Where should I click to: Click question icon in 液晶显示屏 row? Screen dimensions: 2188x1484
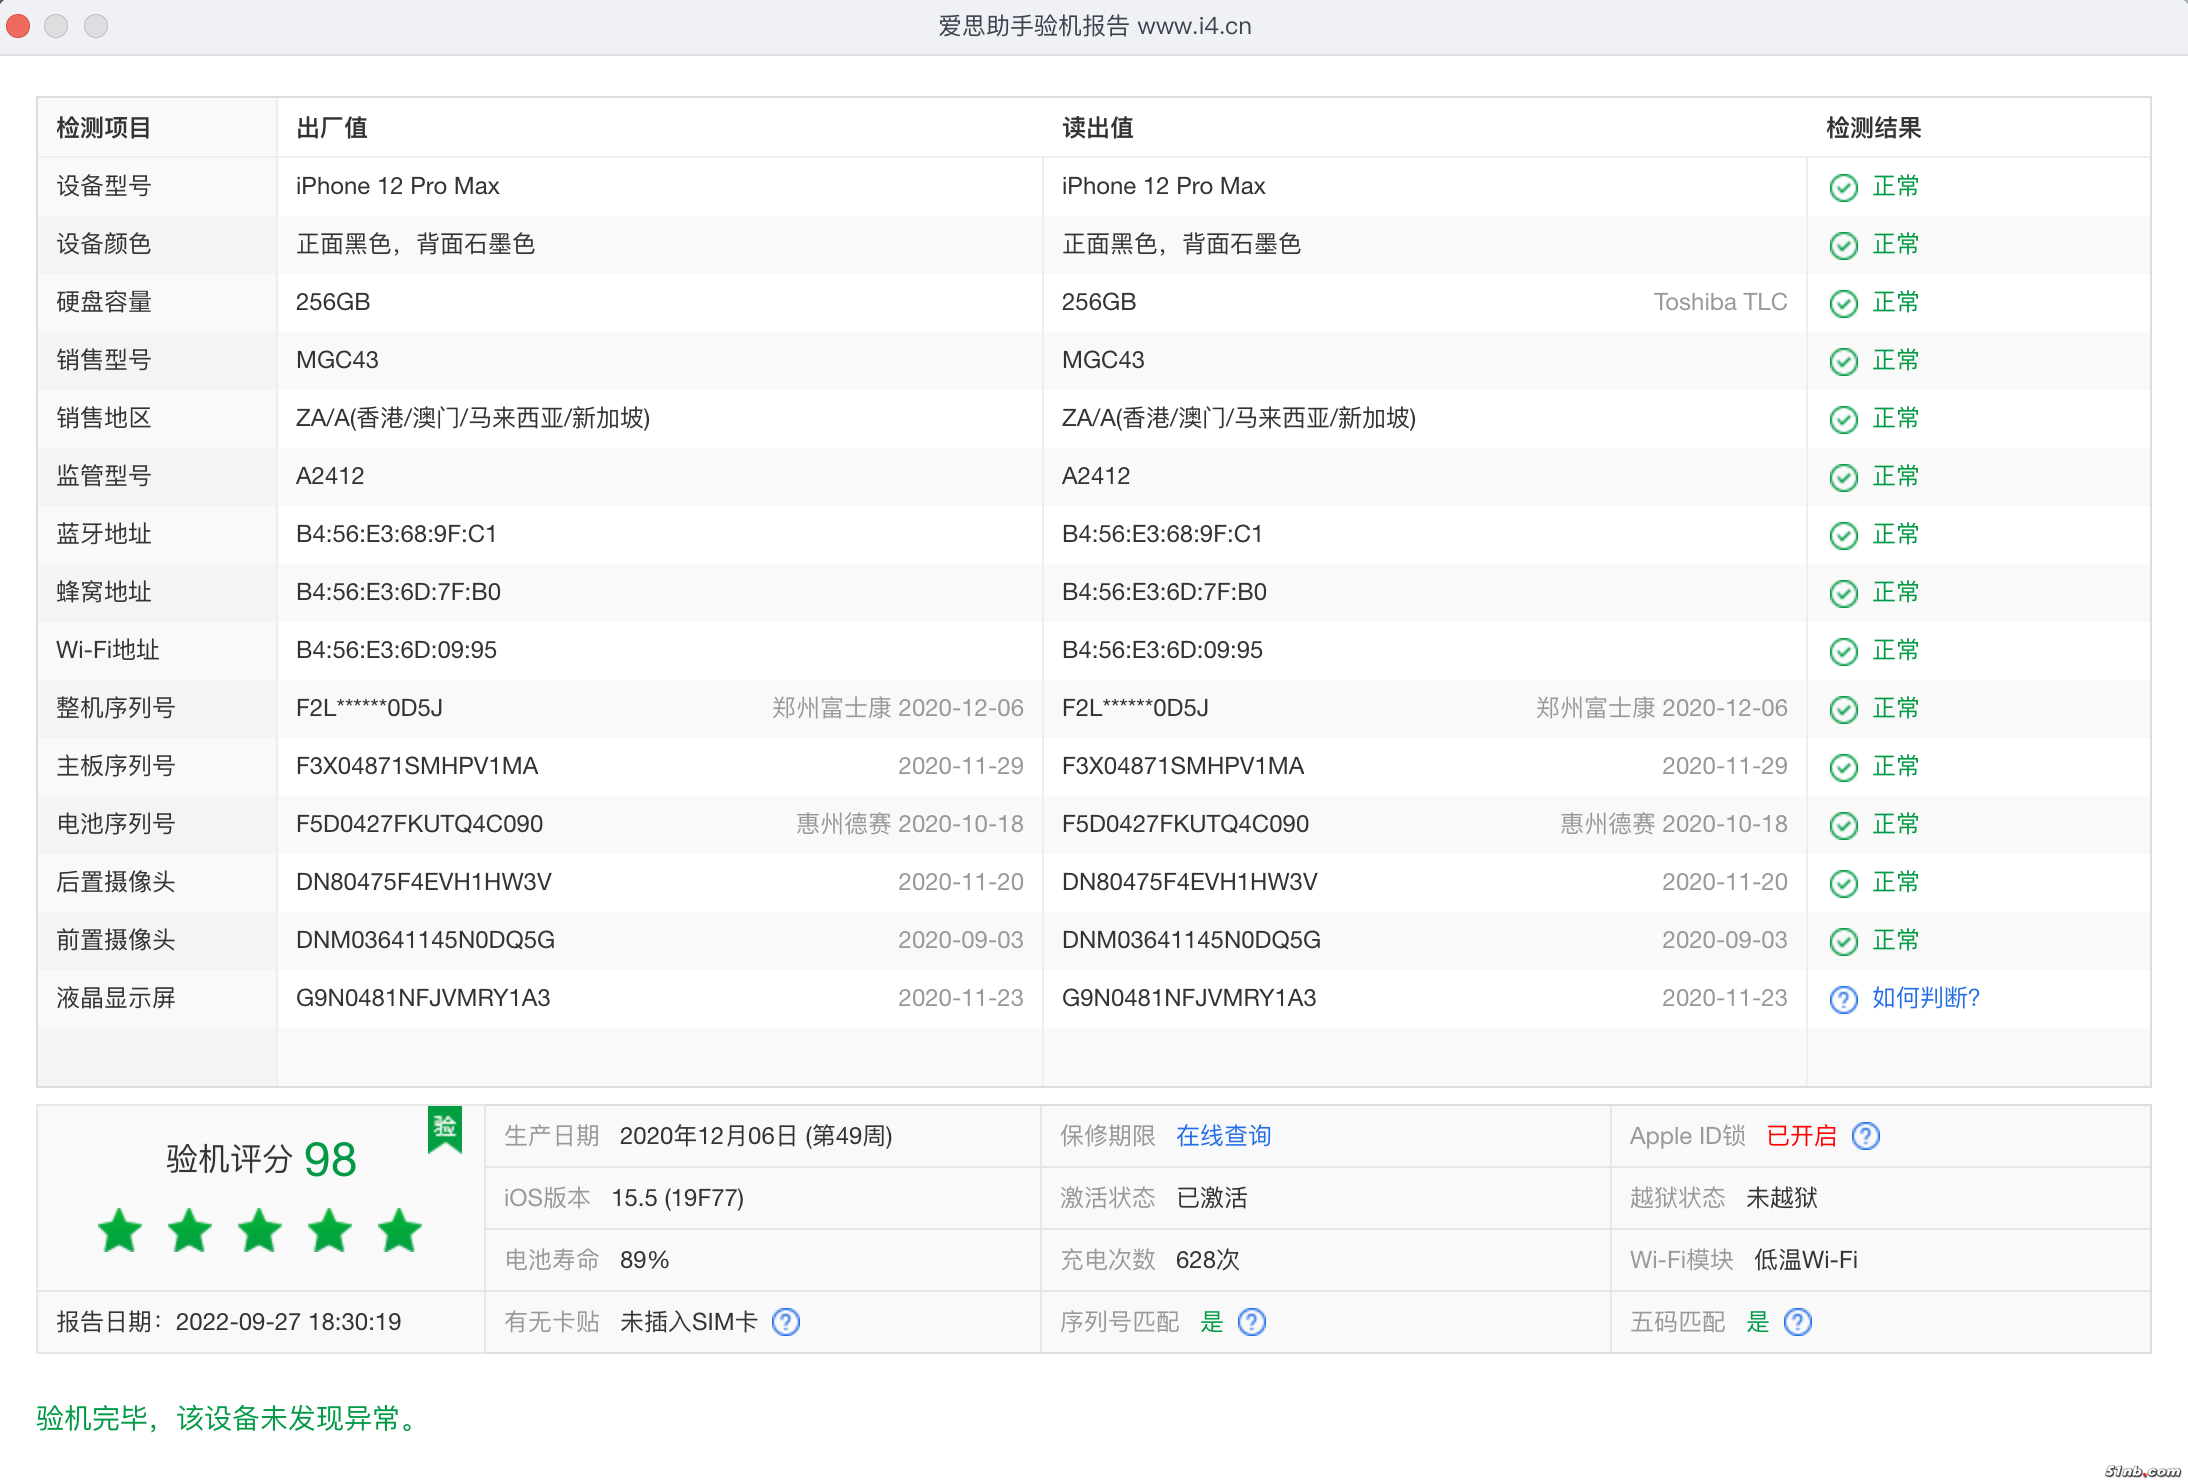click(x=1843, y=999)
